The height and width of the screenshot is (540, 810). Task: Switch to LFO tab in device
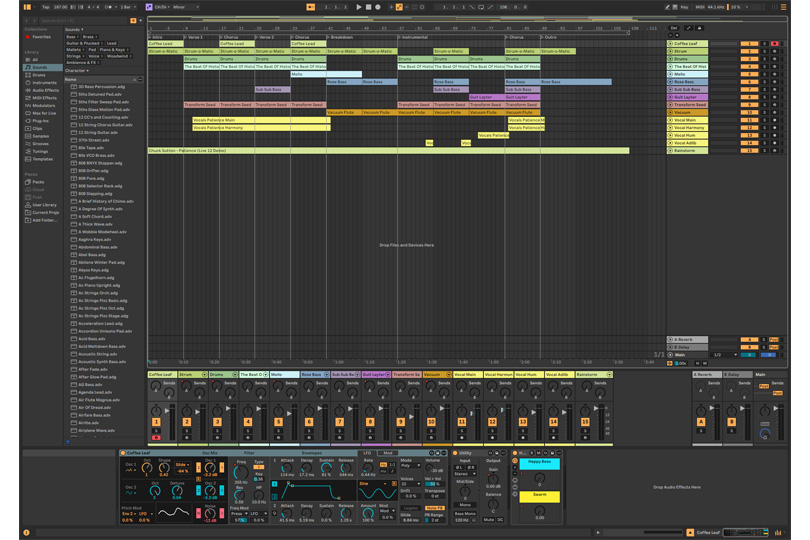[x=367, y=453]
